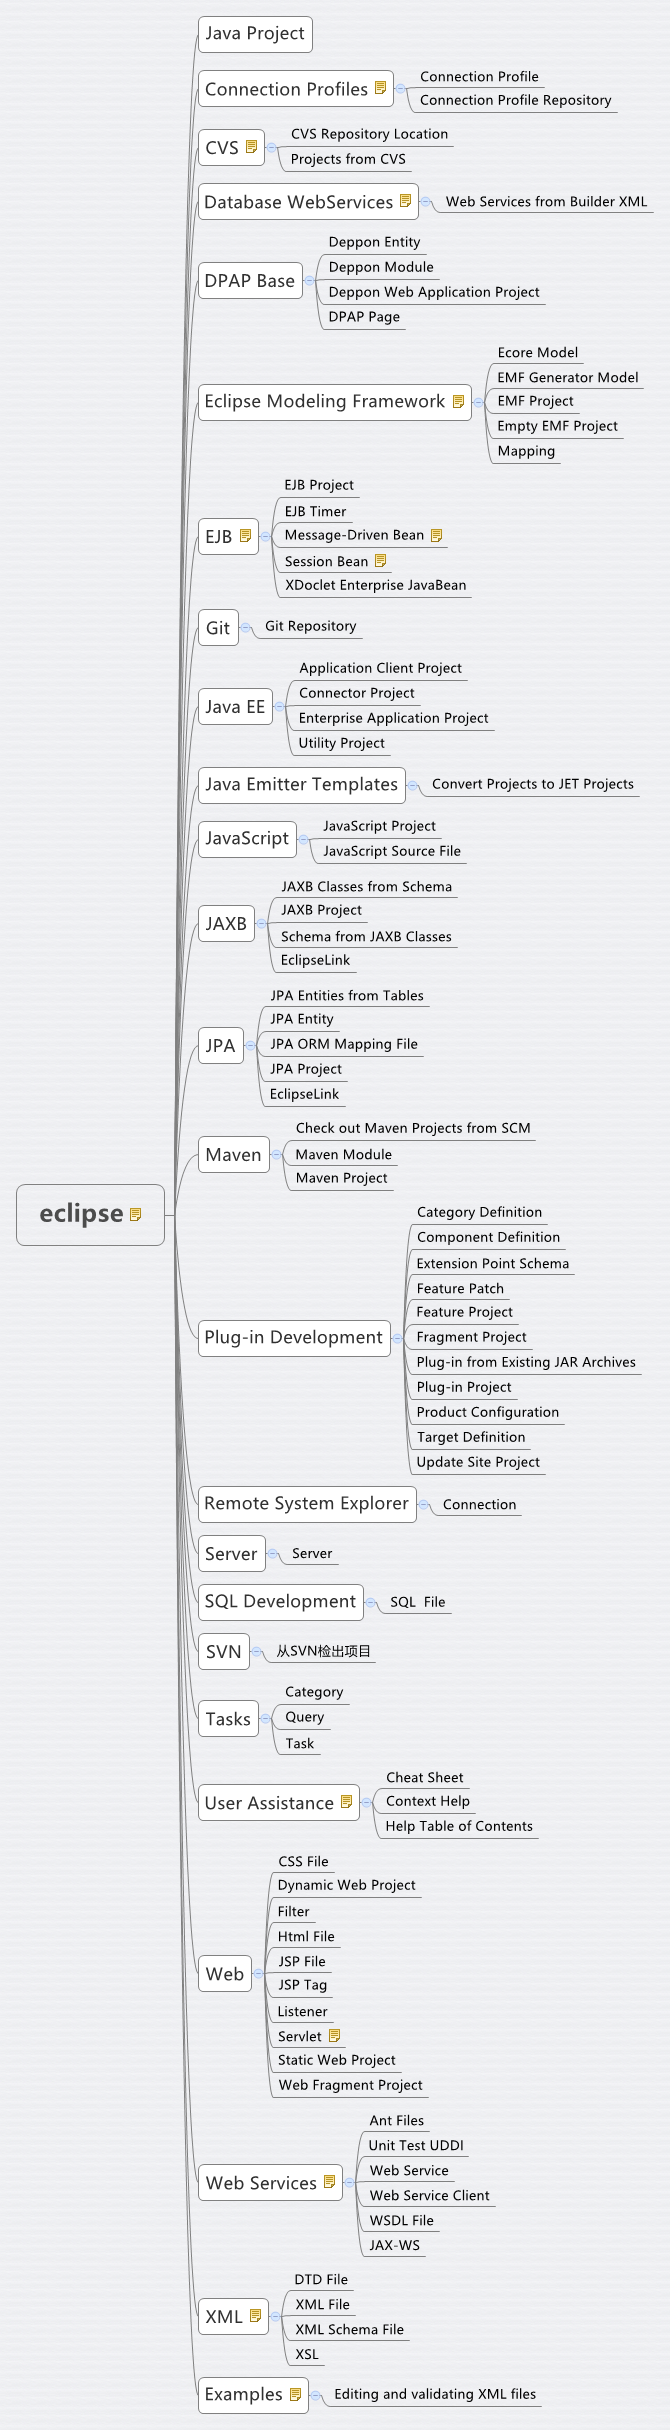Collapse the Plug-in Development branch
This screenshot has height=2430, width=670.
tap(397, 1337)
